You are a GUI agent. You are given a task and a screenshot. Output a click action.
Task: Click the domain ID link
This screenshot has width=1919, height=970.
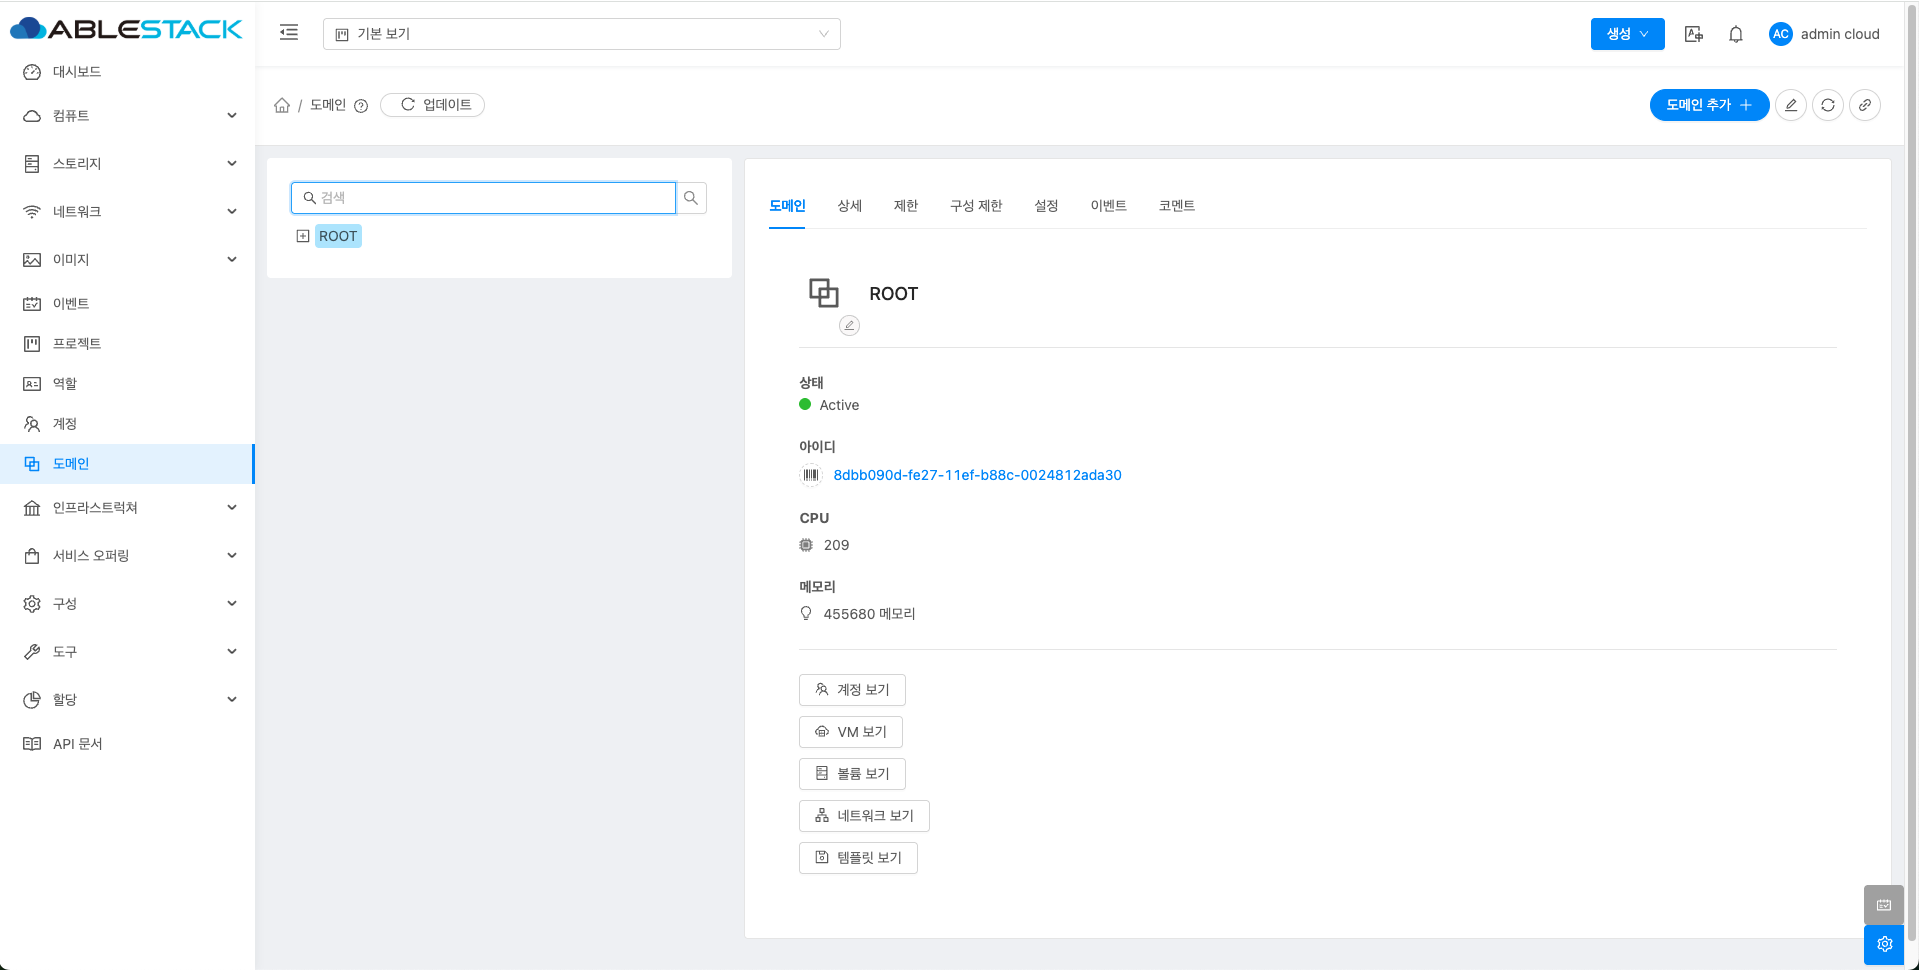(x=977, y=475)
